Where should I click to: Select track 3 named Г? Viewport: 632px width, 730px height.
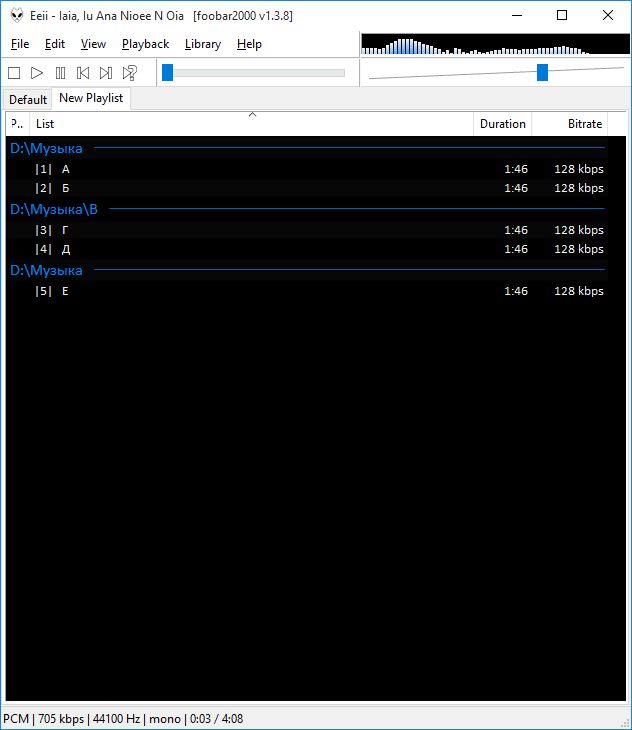[65, 230]
